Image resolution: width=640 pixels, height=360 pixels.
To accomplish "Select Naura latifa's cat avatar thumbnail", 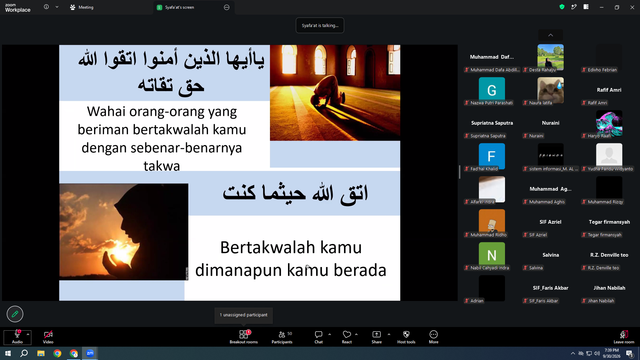I will tap(551, 90).
